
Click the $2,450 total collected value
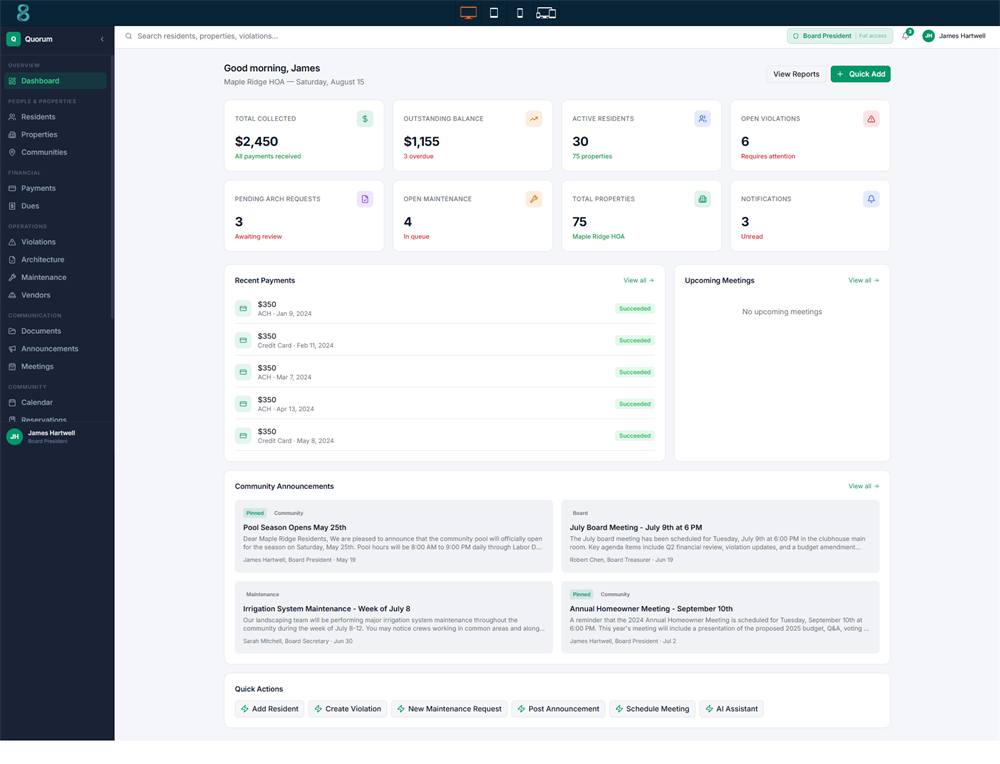click(x=256, y=142)
